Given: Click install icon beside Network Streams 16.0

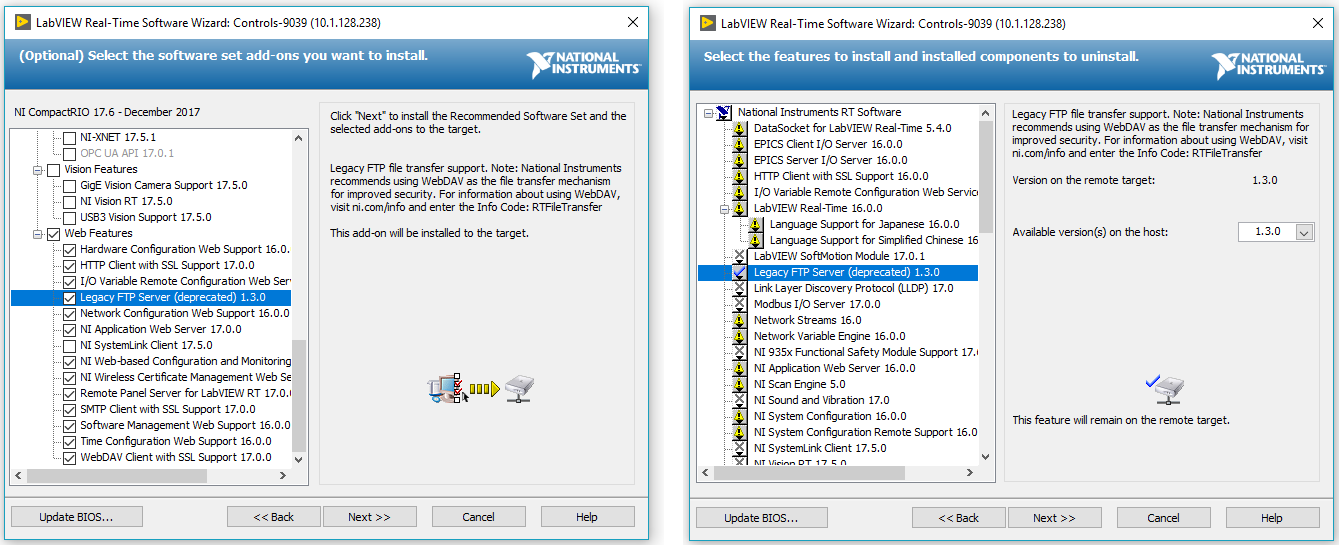Looking at the screenshot, I should [740, 320].
